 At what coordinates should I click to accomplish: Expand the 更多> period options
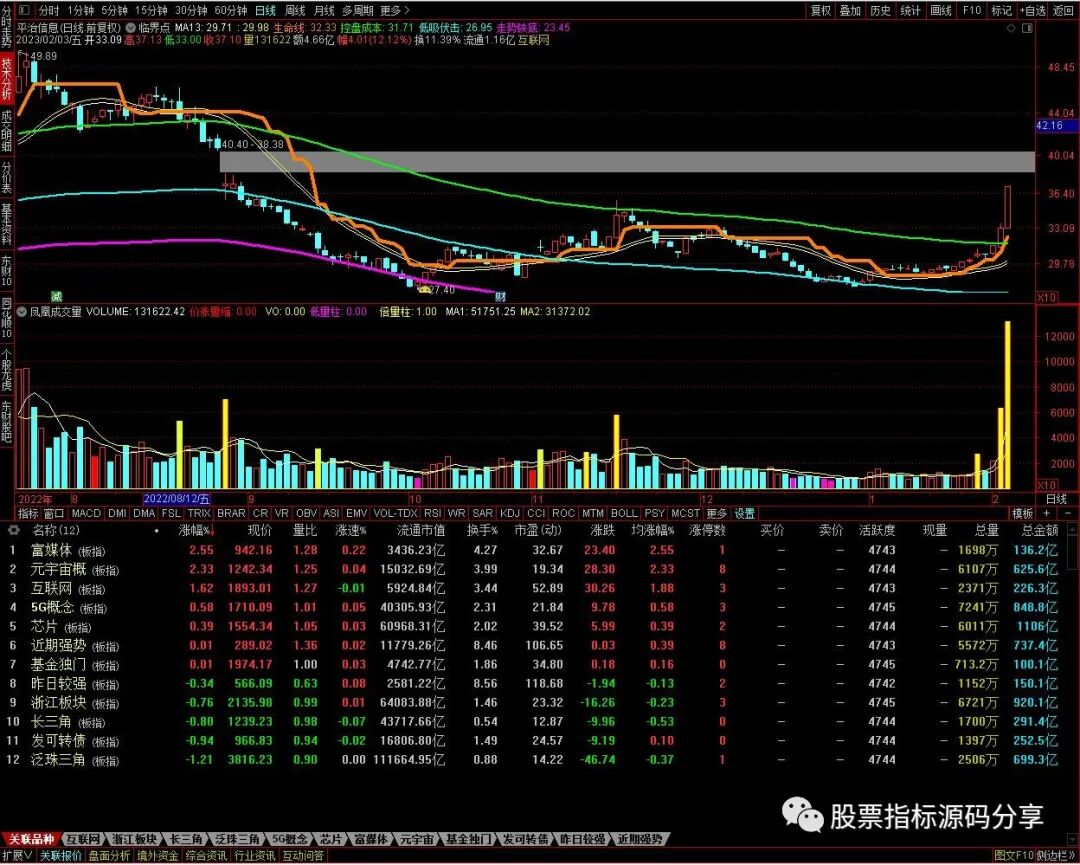point(395,10)
